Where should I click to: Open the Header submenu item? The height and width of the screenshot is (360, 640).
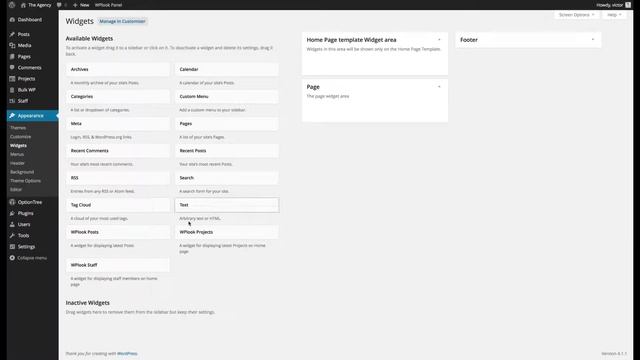[x=18, y=163]
